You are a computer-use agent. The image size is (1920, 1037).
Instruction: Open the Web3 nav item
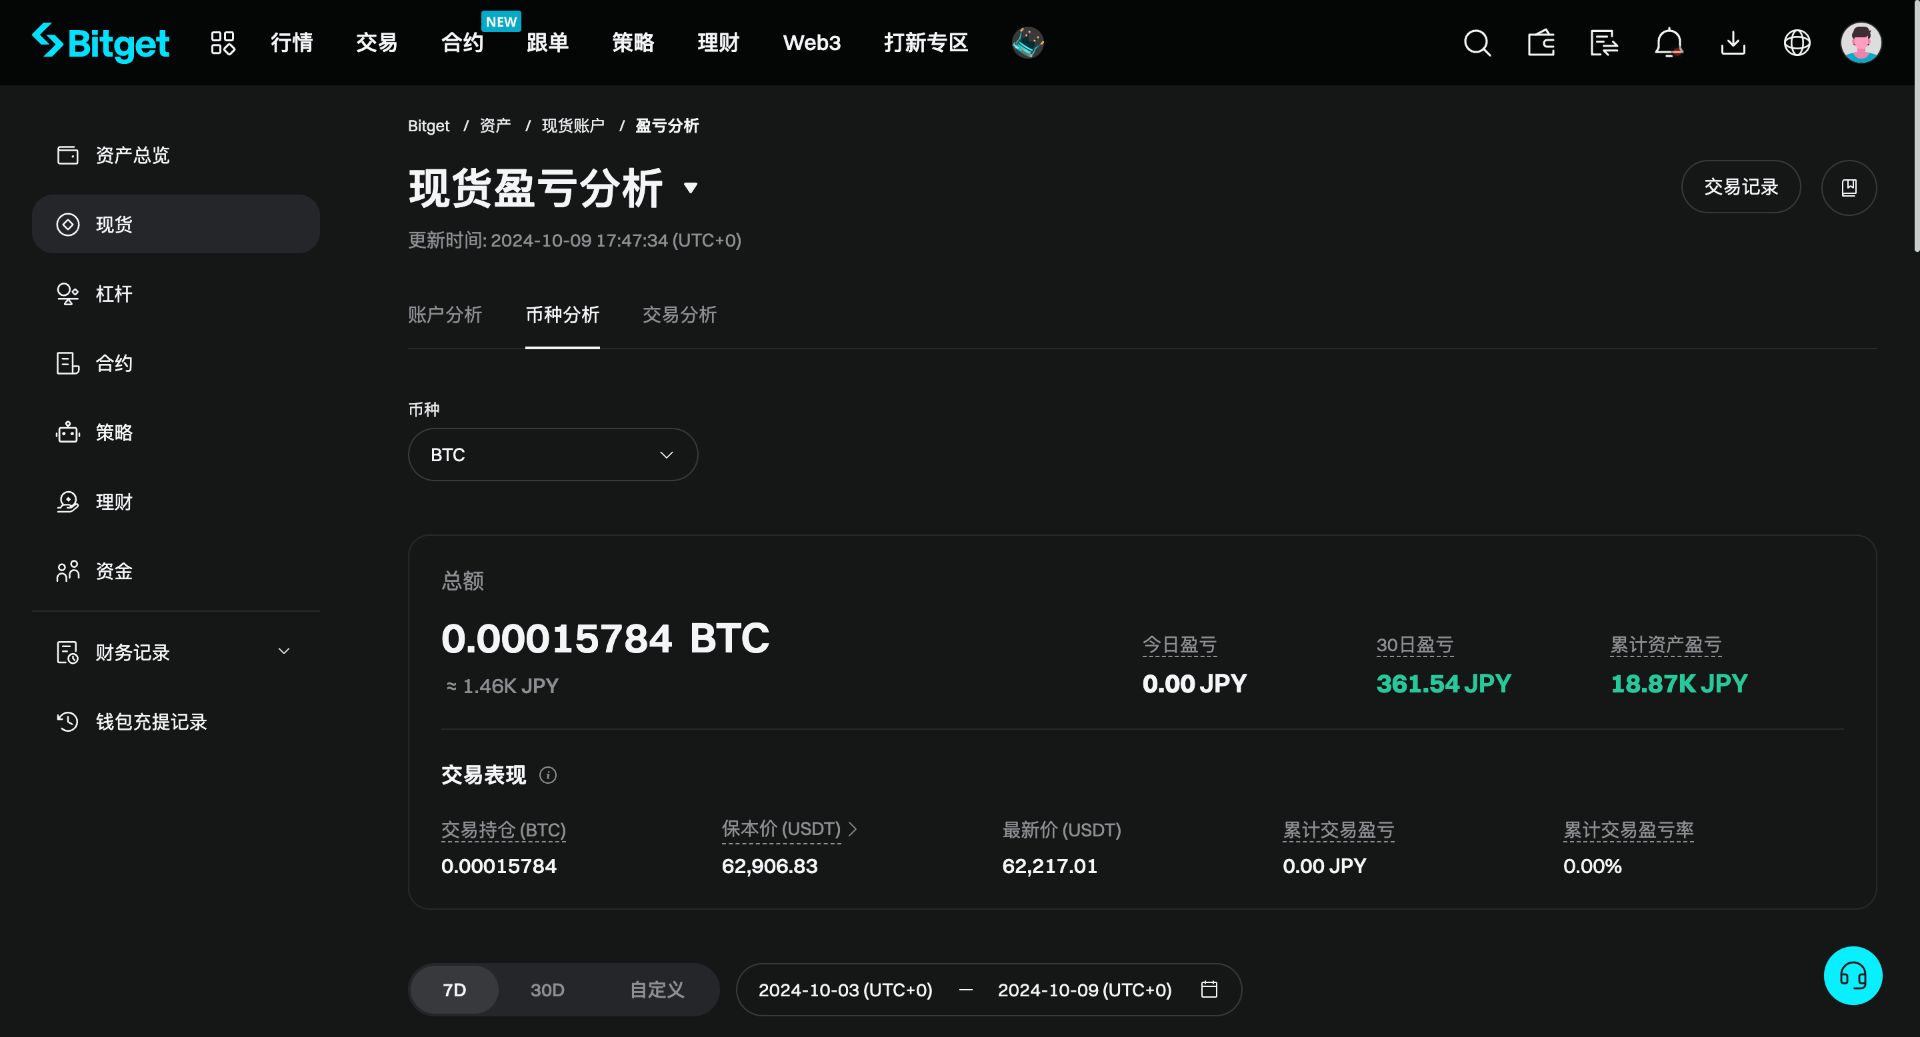pos(812,42)
